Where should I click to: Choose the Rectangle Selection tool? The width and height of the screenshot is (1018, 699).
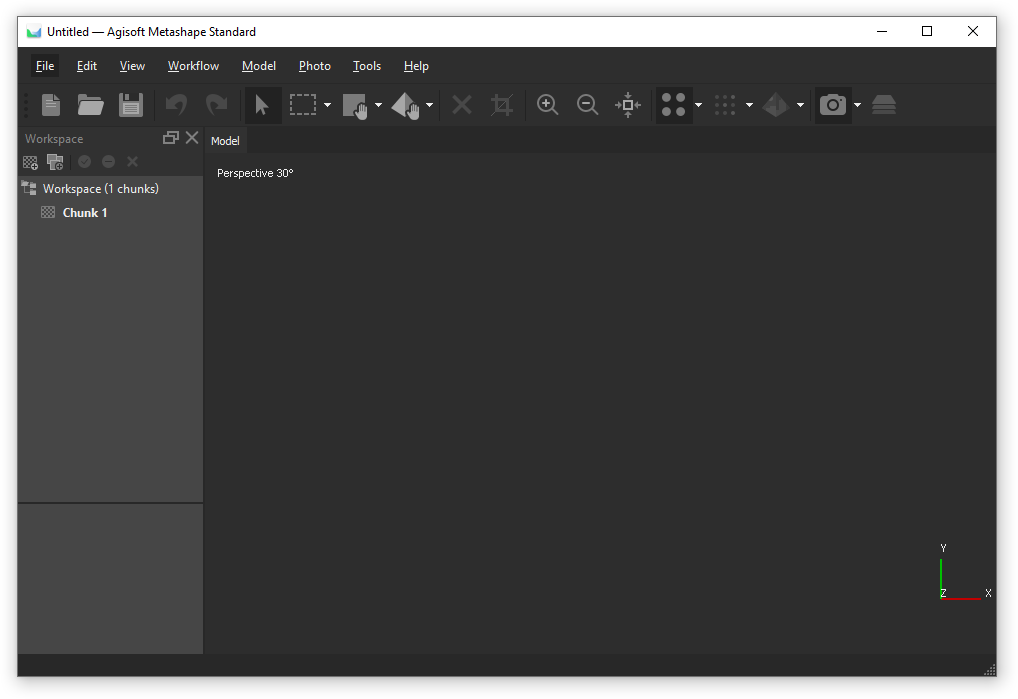pyautogui.click(x=303, y=104)
